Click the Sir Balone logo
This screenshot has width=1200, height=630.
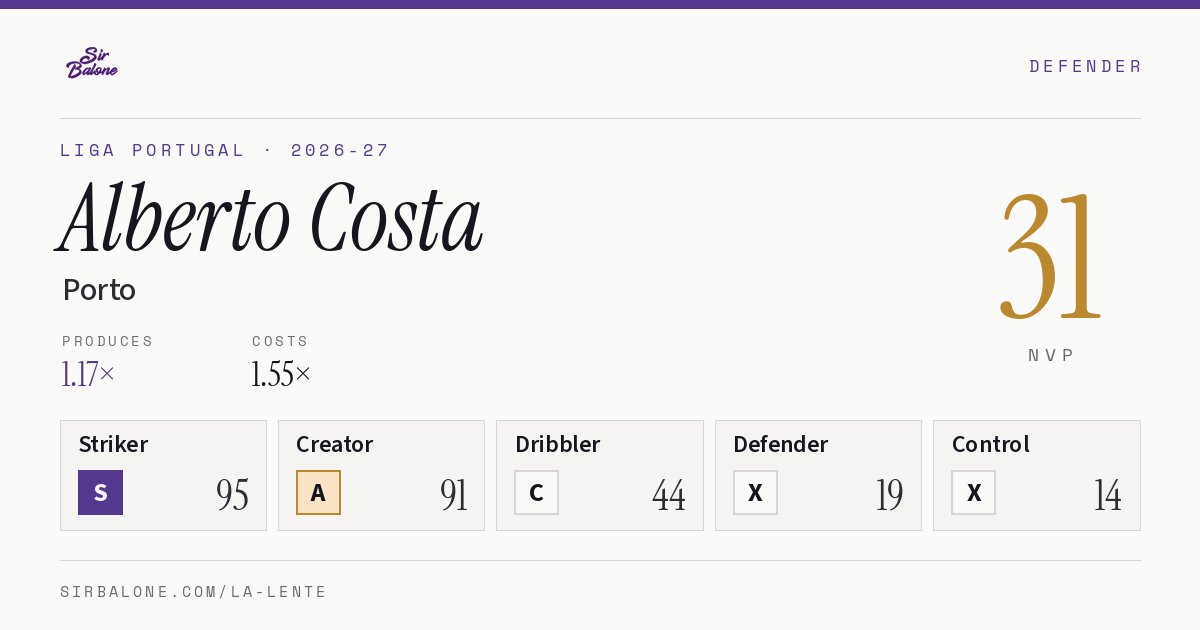pyautogui.click(x=92, y=63)
